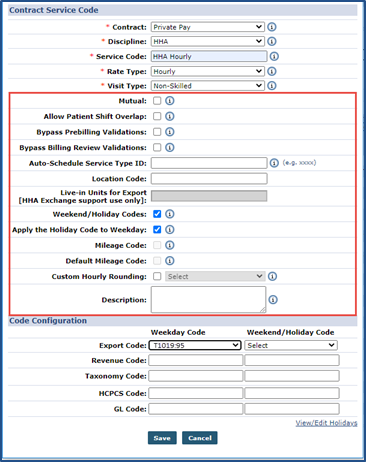The image size is (366, 462).
Task: Click the Weekday GL Code field
Action: tap(196, 409)
